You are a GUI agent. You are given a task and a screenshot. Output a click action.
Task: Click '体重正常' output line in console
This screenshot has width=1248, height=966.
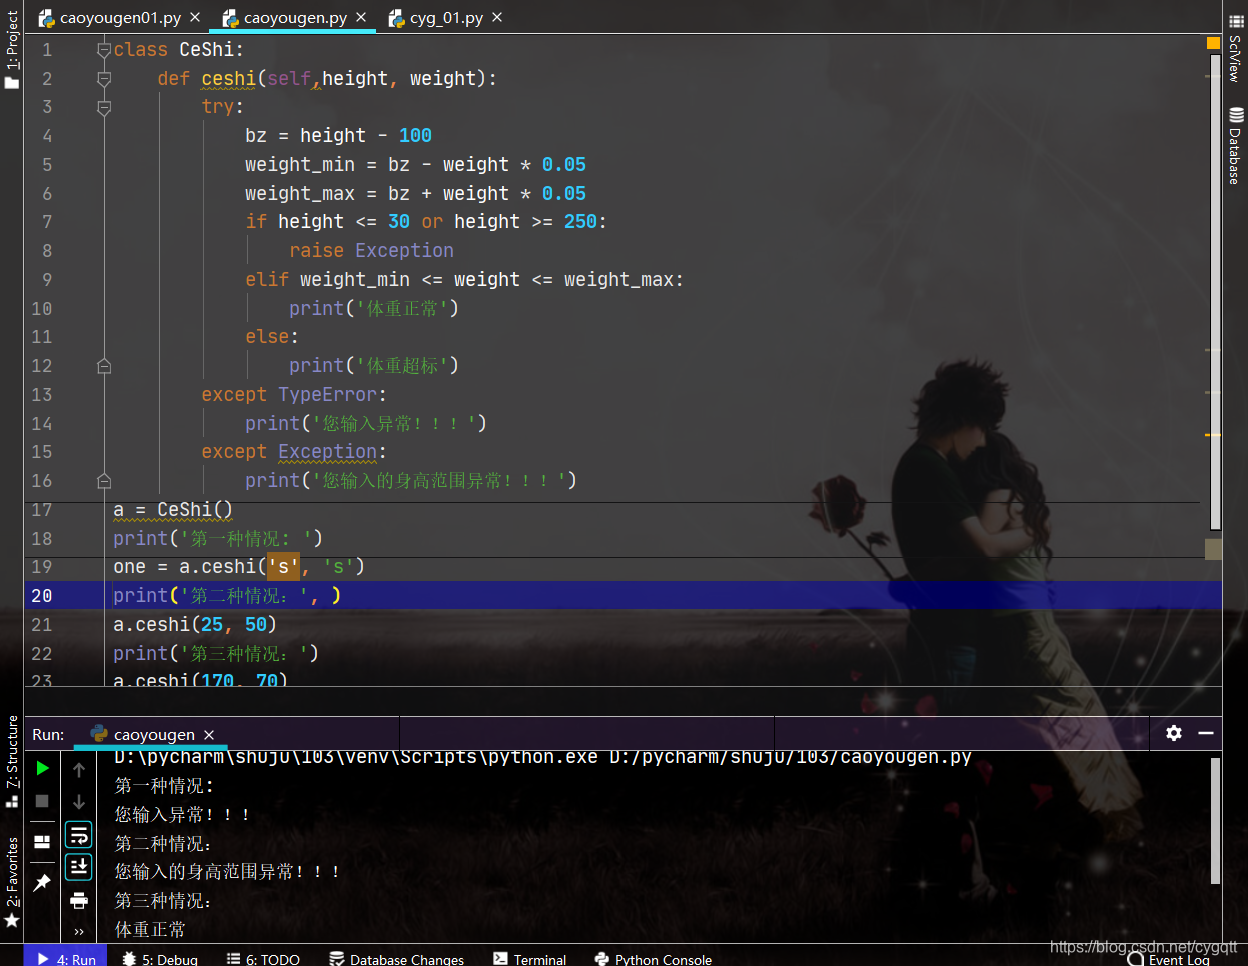(x=150, y=930)
